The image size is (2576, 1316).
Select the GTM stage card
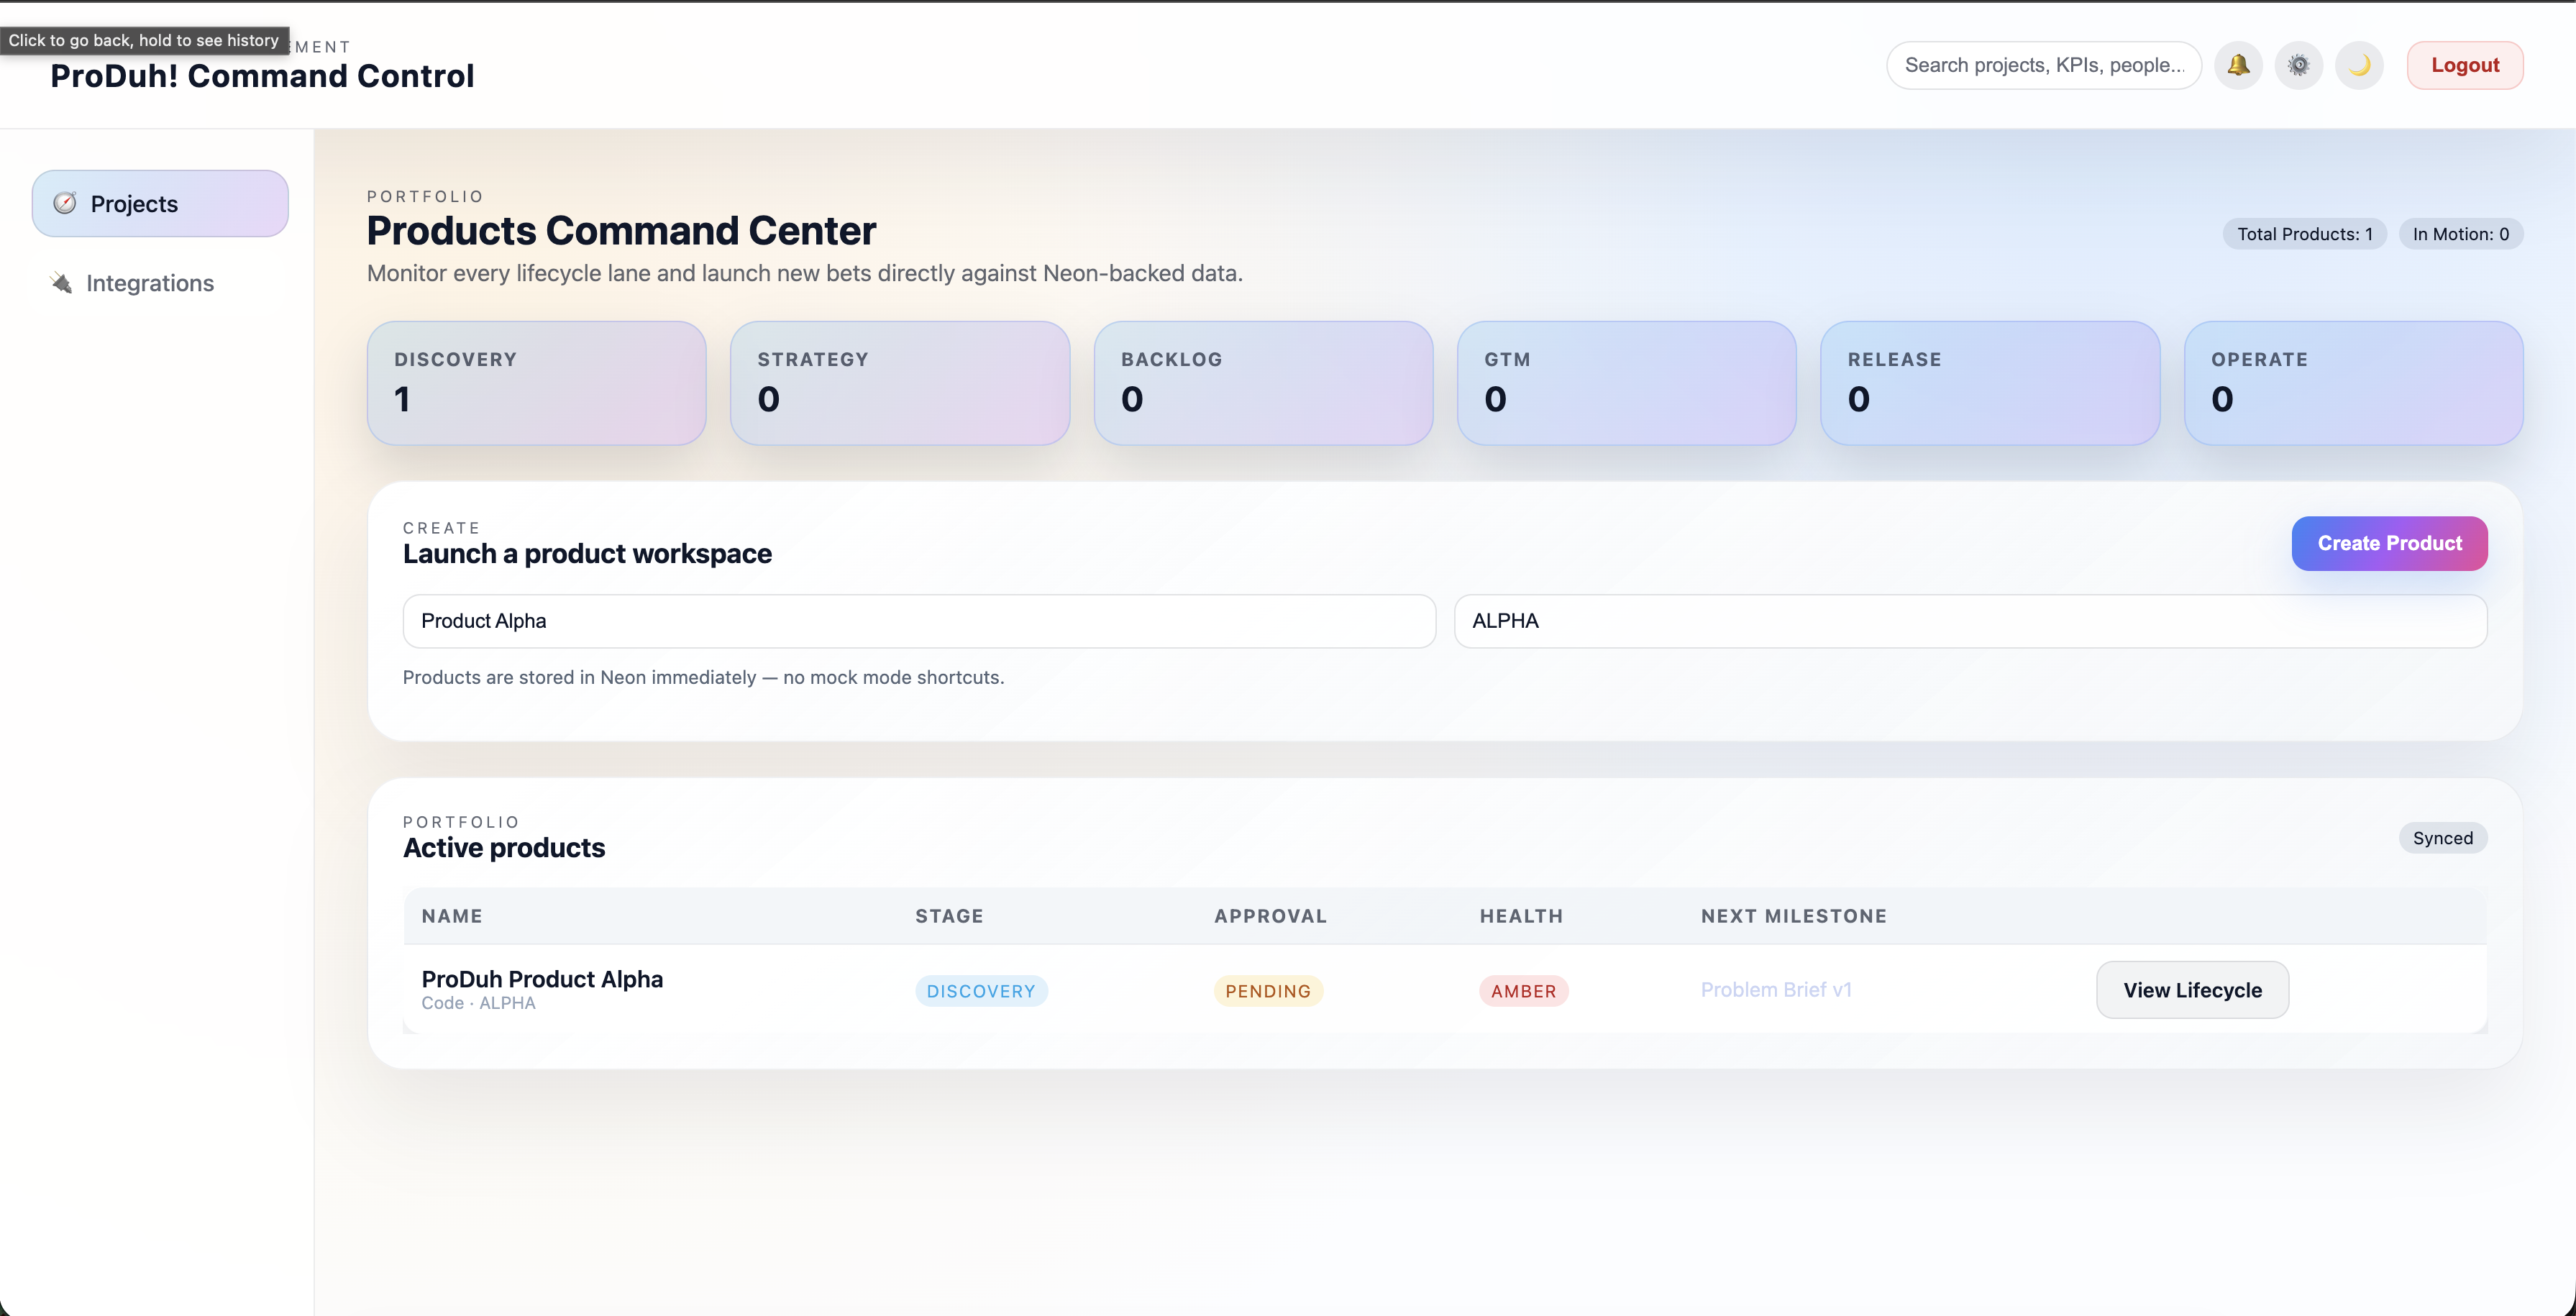click(x=1626, y=382)
